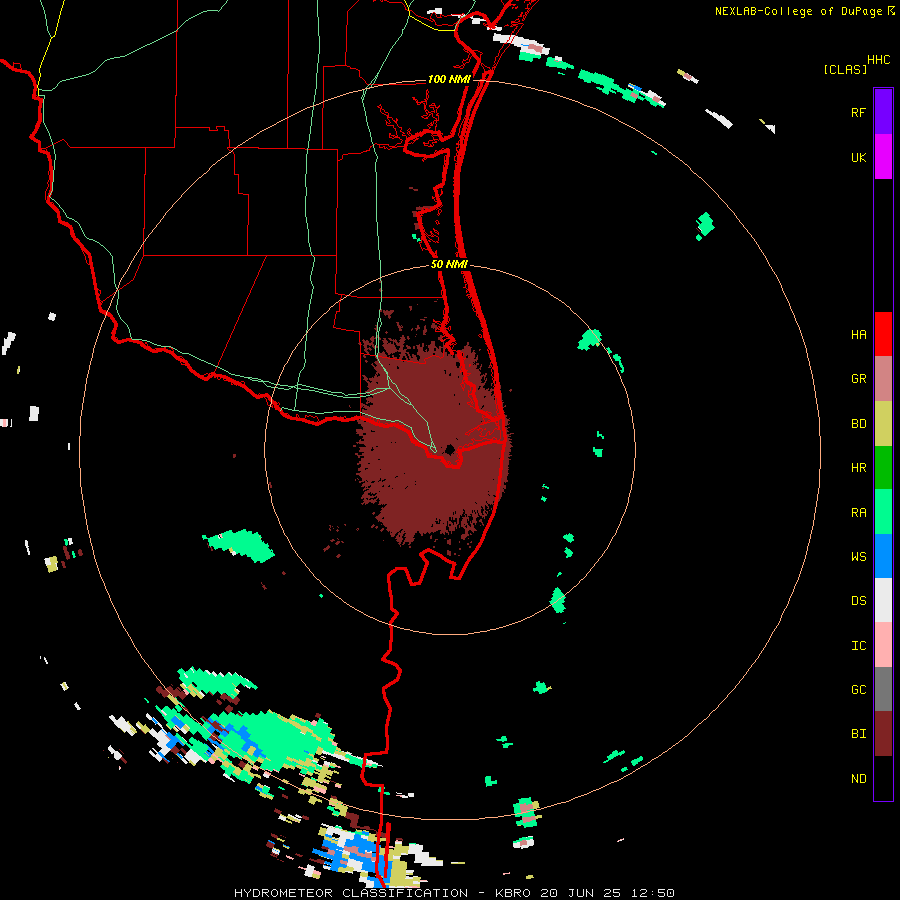
Task: Click the BI brown legend swatch
Action: click(x=883, y=734)
